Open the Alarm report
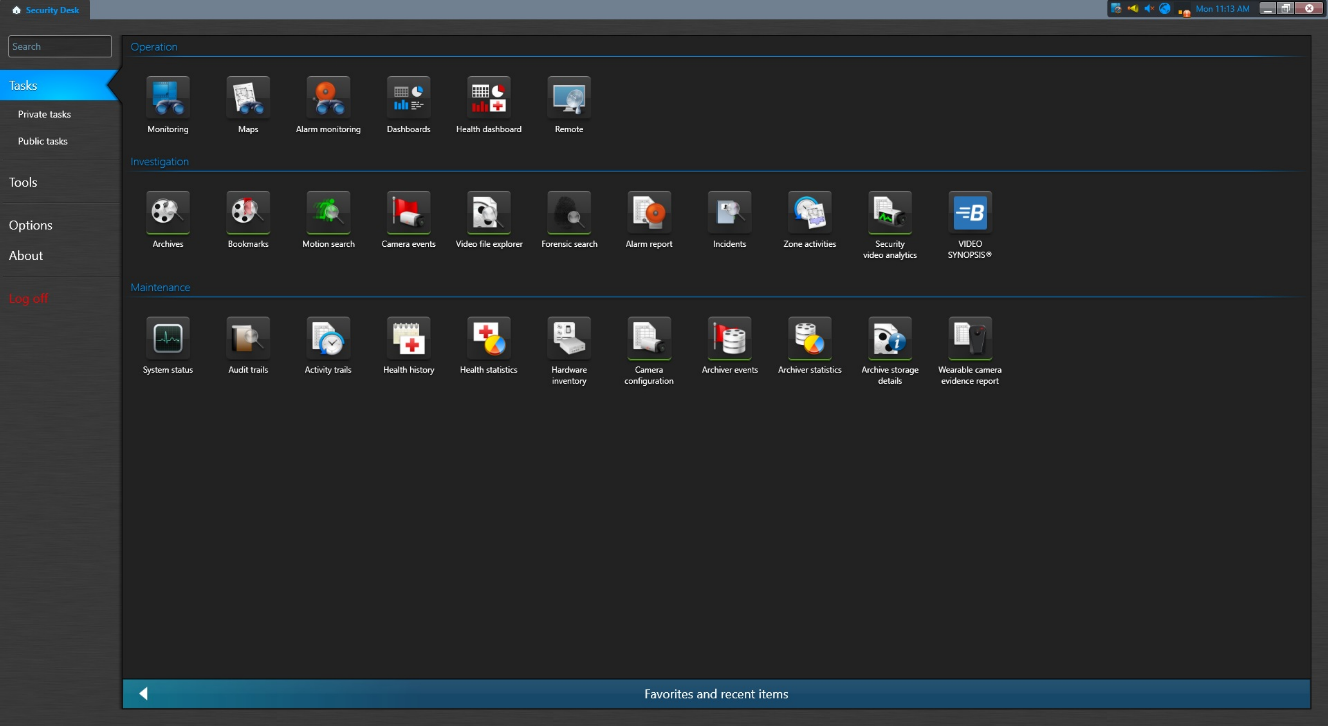Screen dimensions: 1328x726 pyautogui.click(x=649, y=220)
